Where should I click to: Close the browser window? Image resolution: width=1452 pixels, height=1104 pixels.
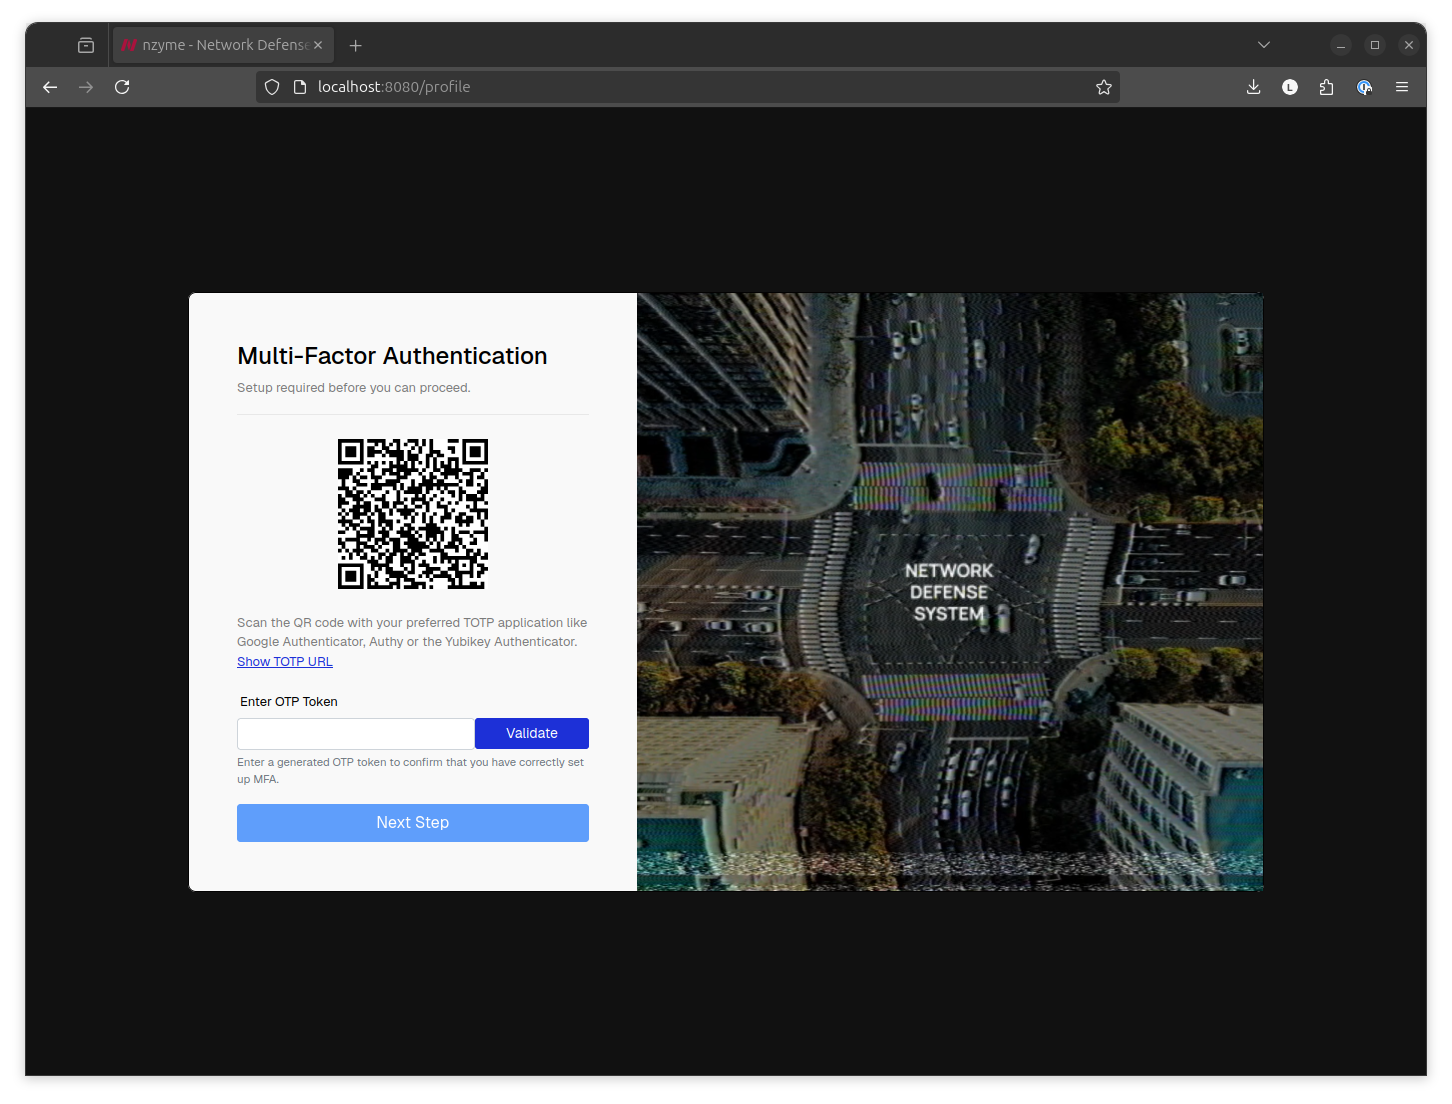[x=1409, y=45]
